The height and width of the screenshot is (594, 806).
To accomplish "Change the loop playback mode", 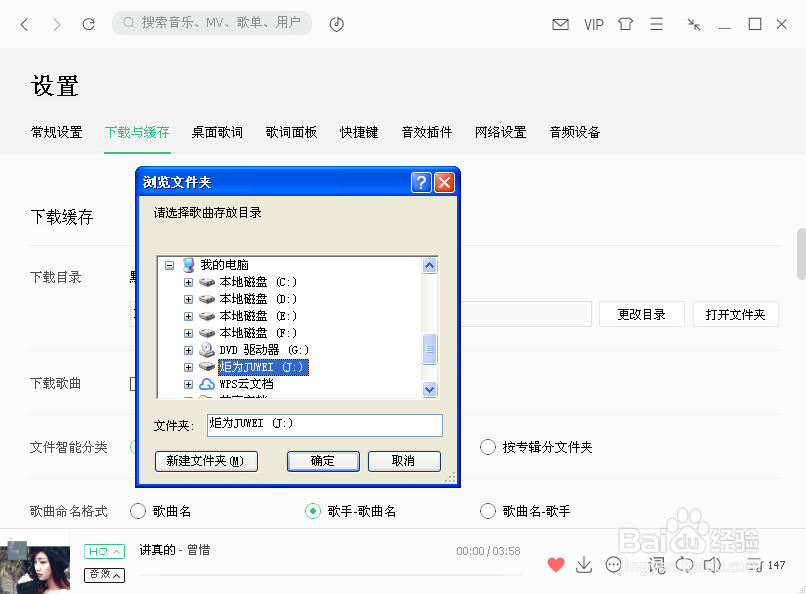I will coord(685,565).
